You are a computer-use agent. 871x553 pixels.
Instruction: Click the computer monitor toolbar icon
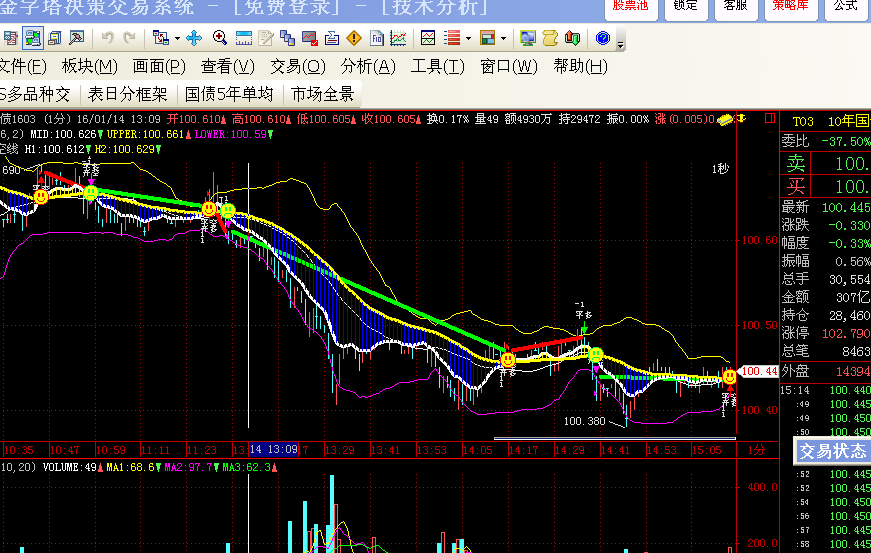coord(527,38)
